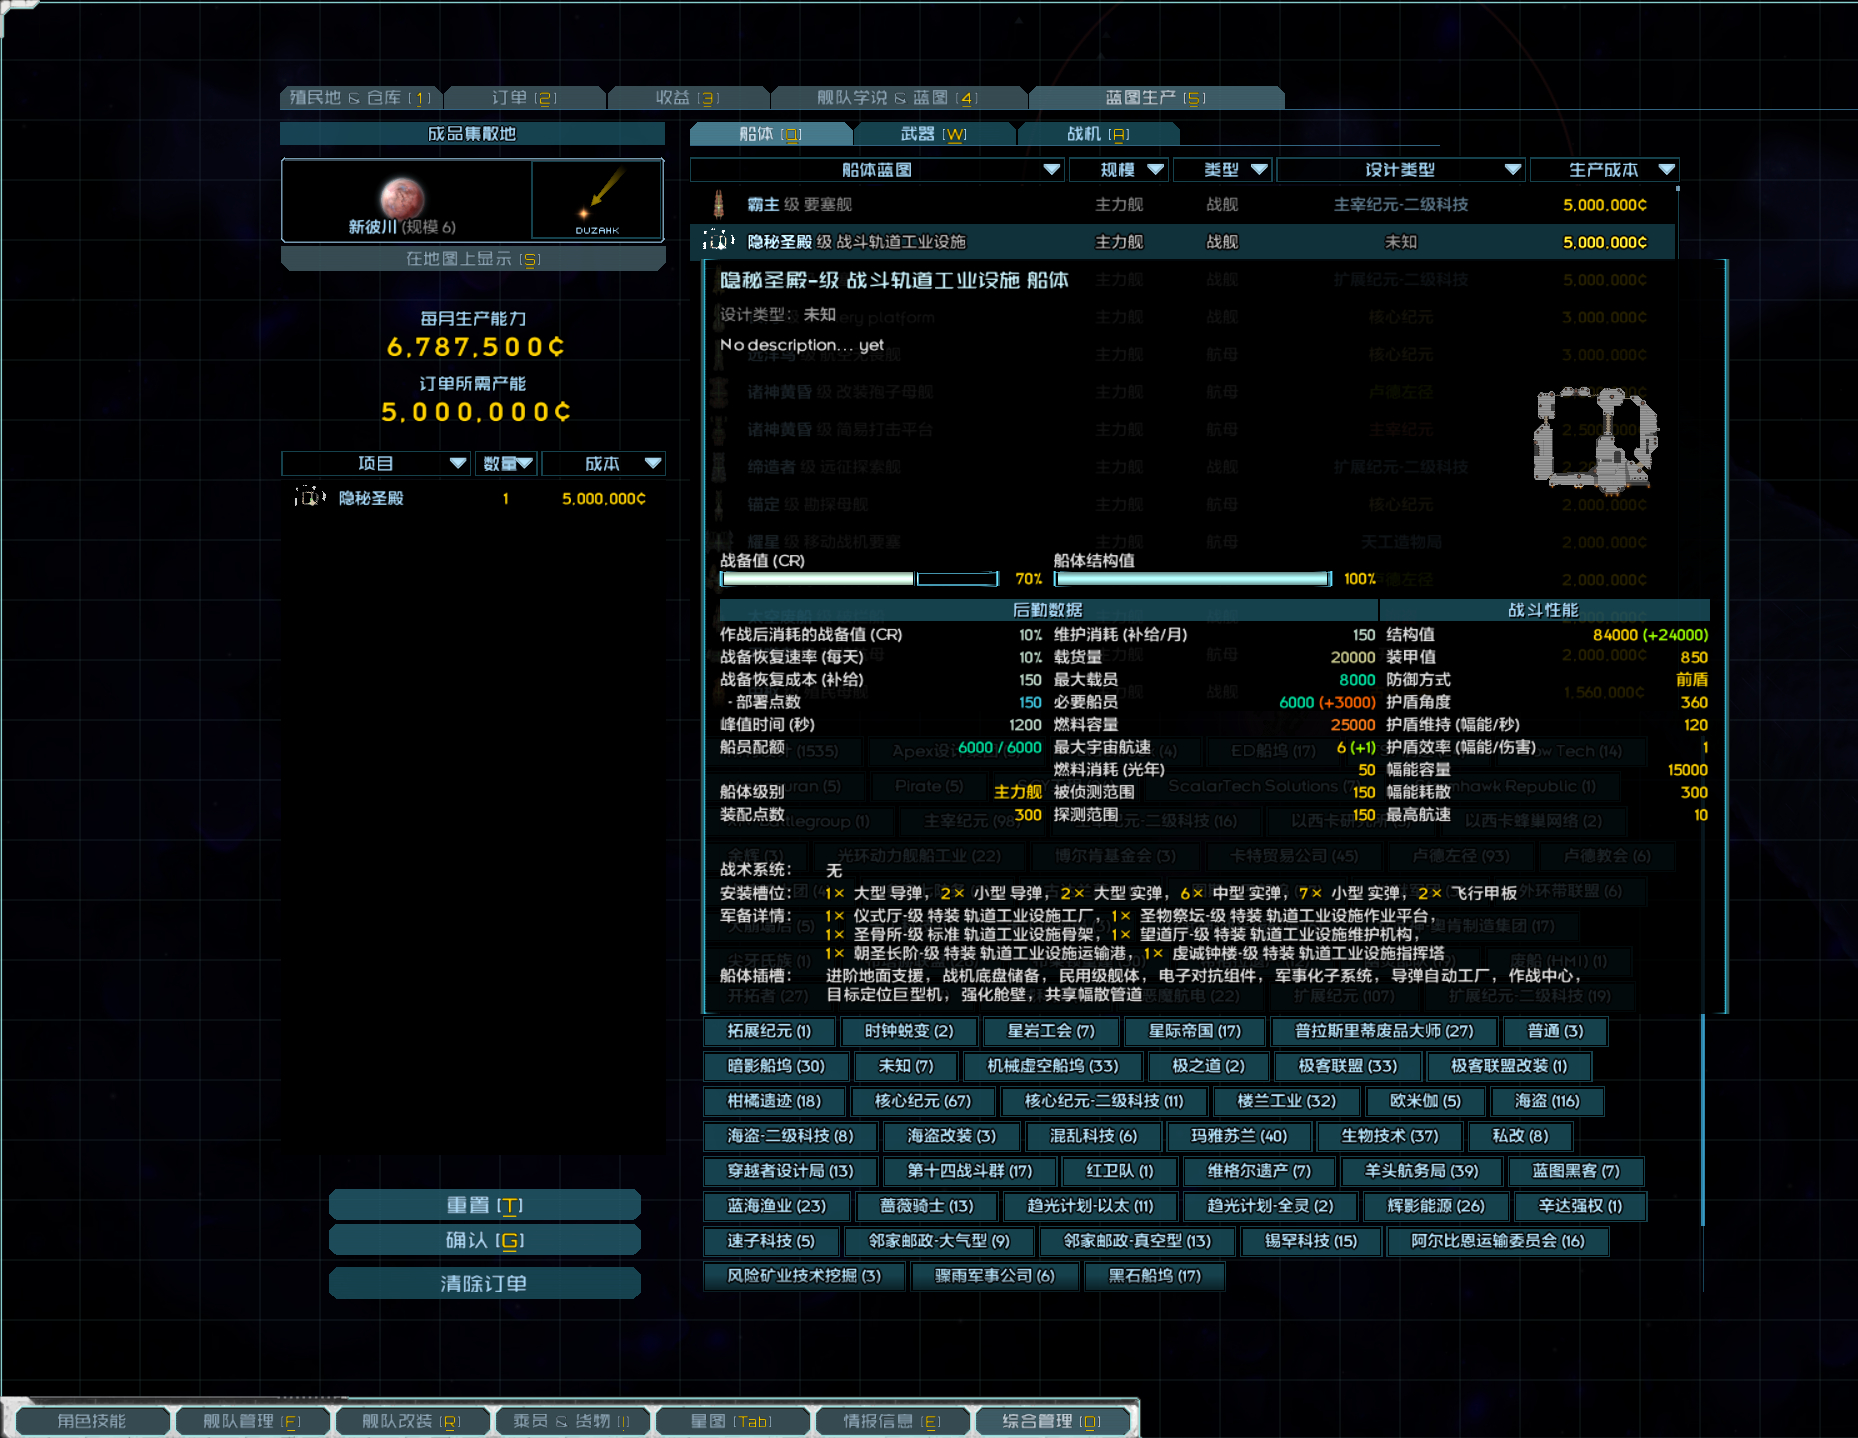Open the 规模 column dropdown
The height and width of the screenshot is (1438, 1858).
[1119, 169]
